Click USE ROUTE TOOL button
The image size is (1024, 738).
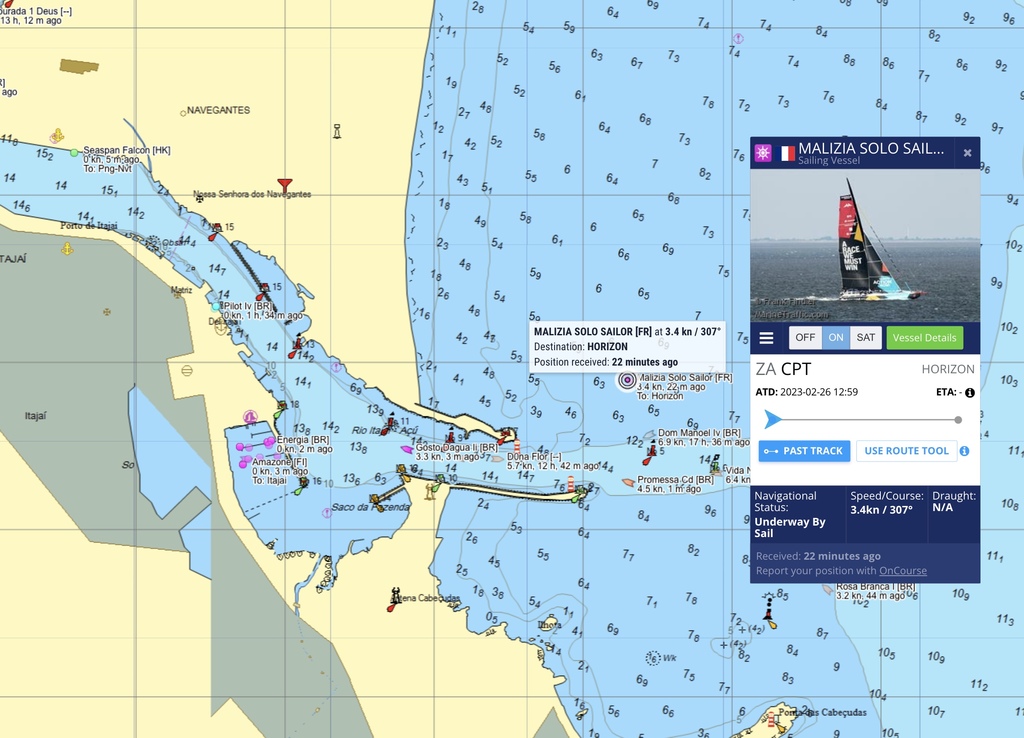click(x=906, y=451)
